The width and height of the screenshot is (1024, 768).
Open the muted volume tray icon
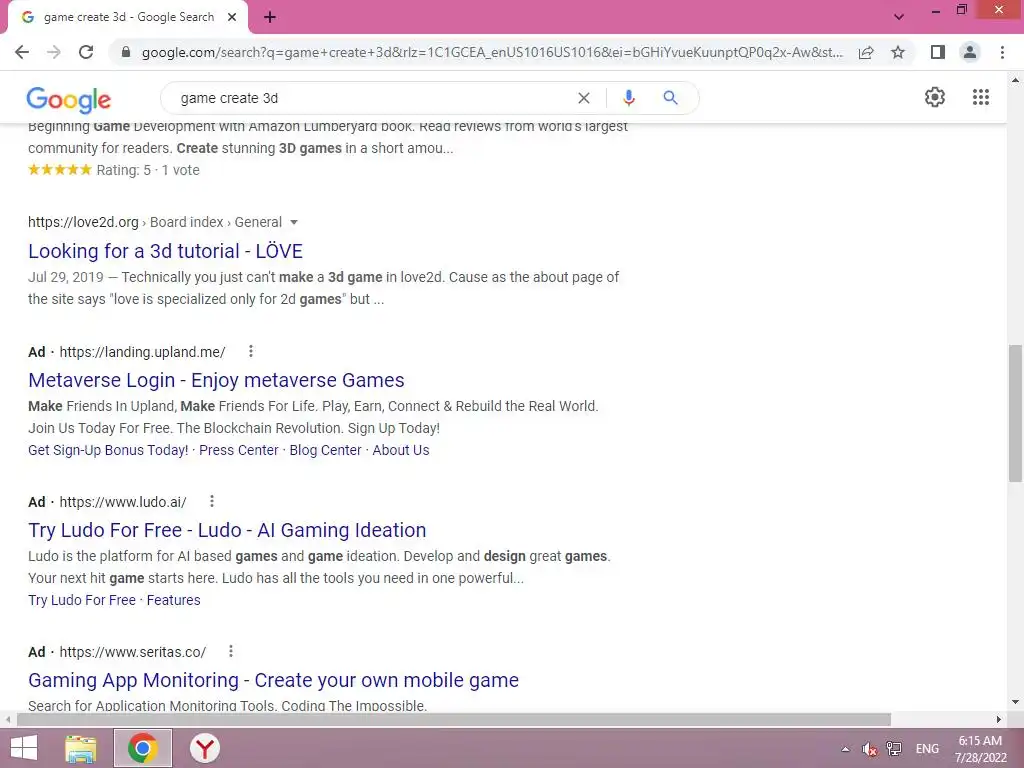coord(869,749)
